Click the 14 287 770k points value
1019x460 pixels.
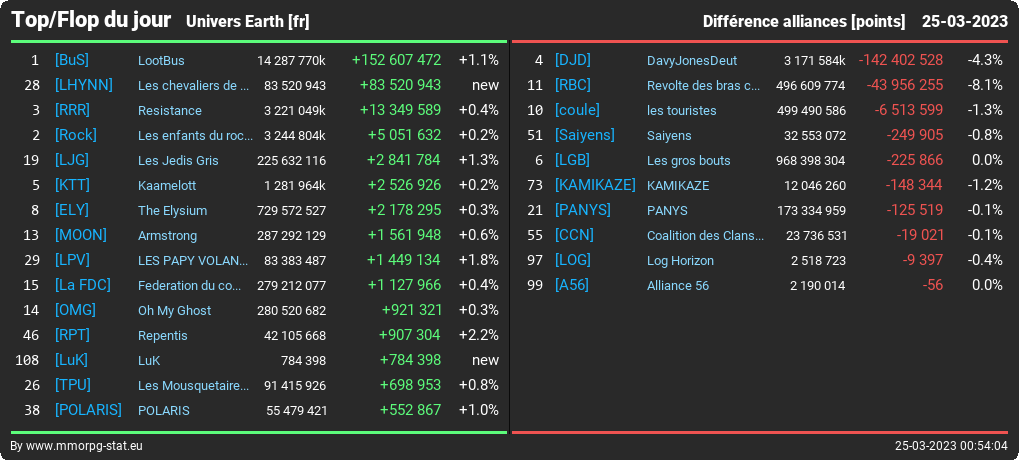[x=291, y=60]
